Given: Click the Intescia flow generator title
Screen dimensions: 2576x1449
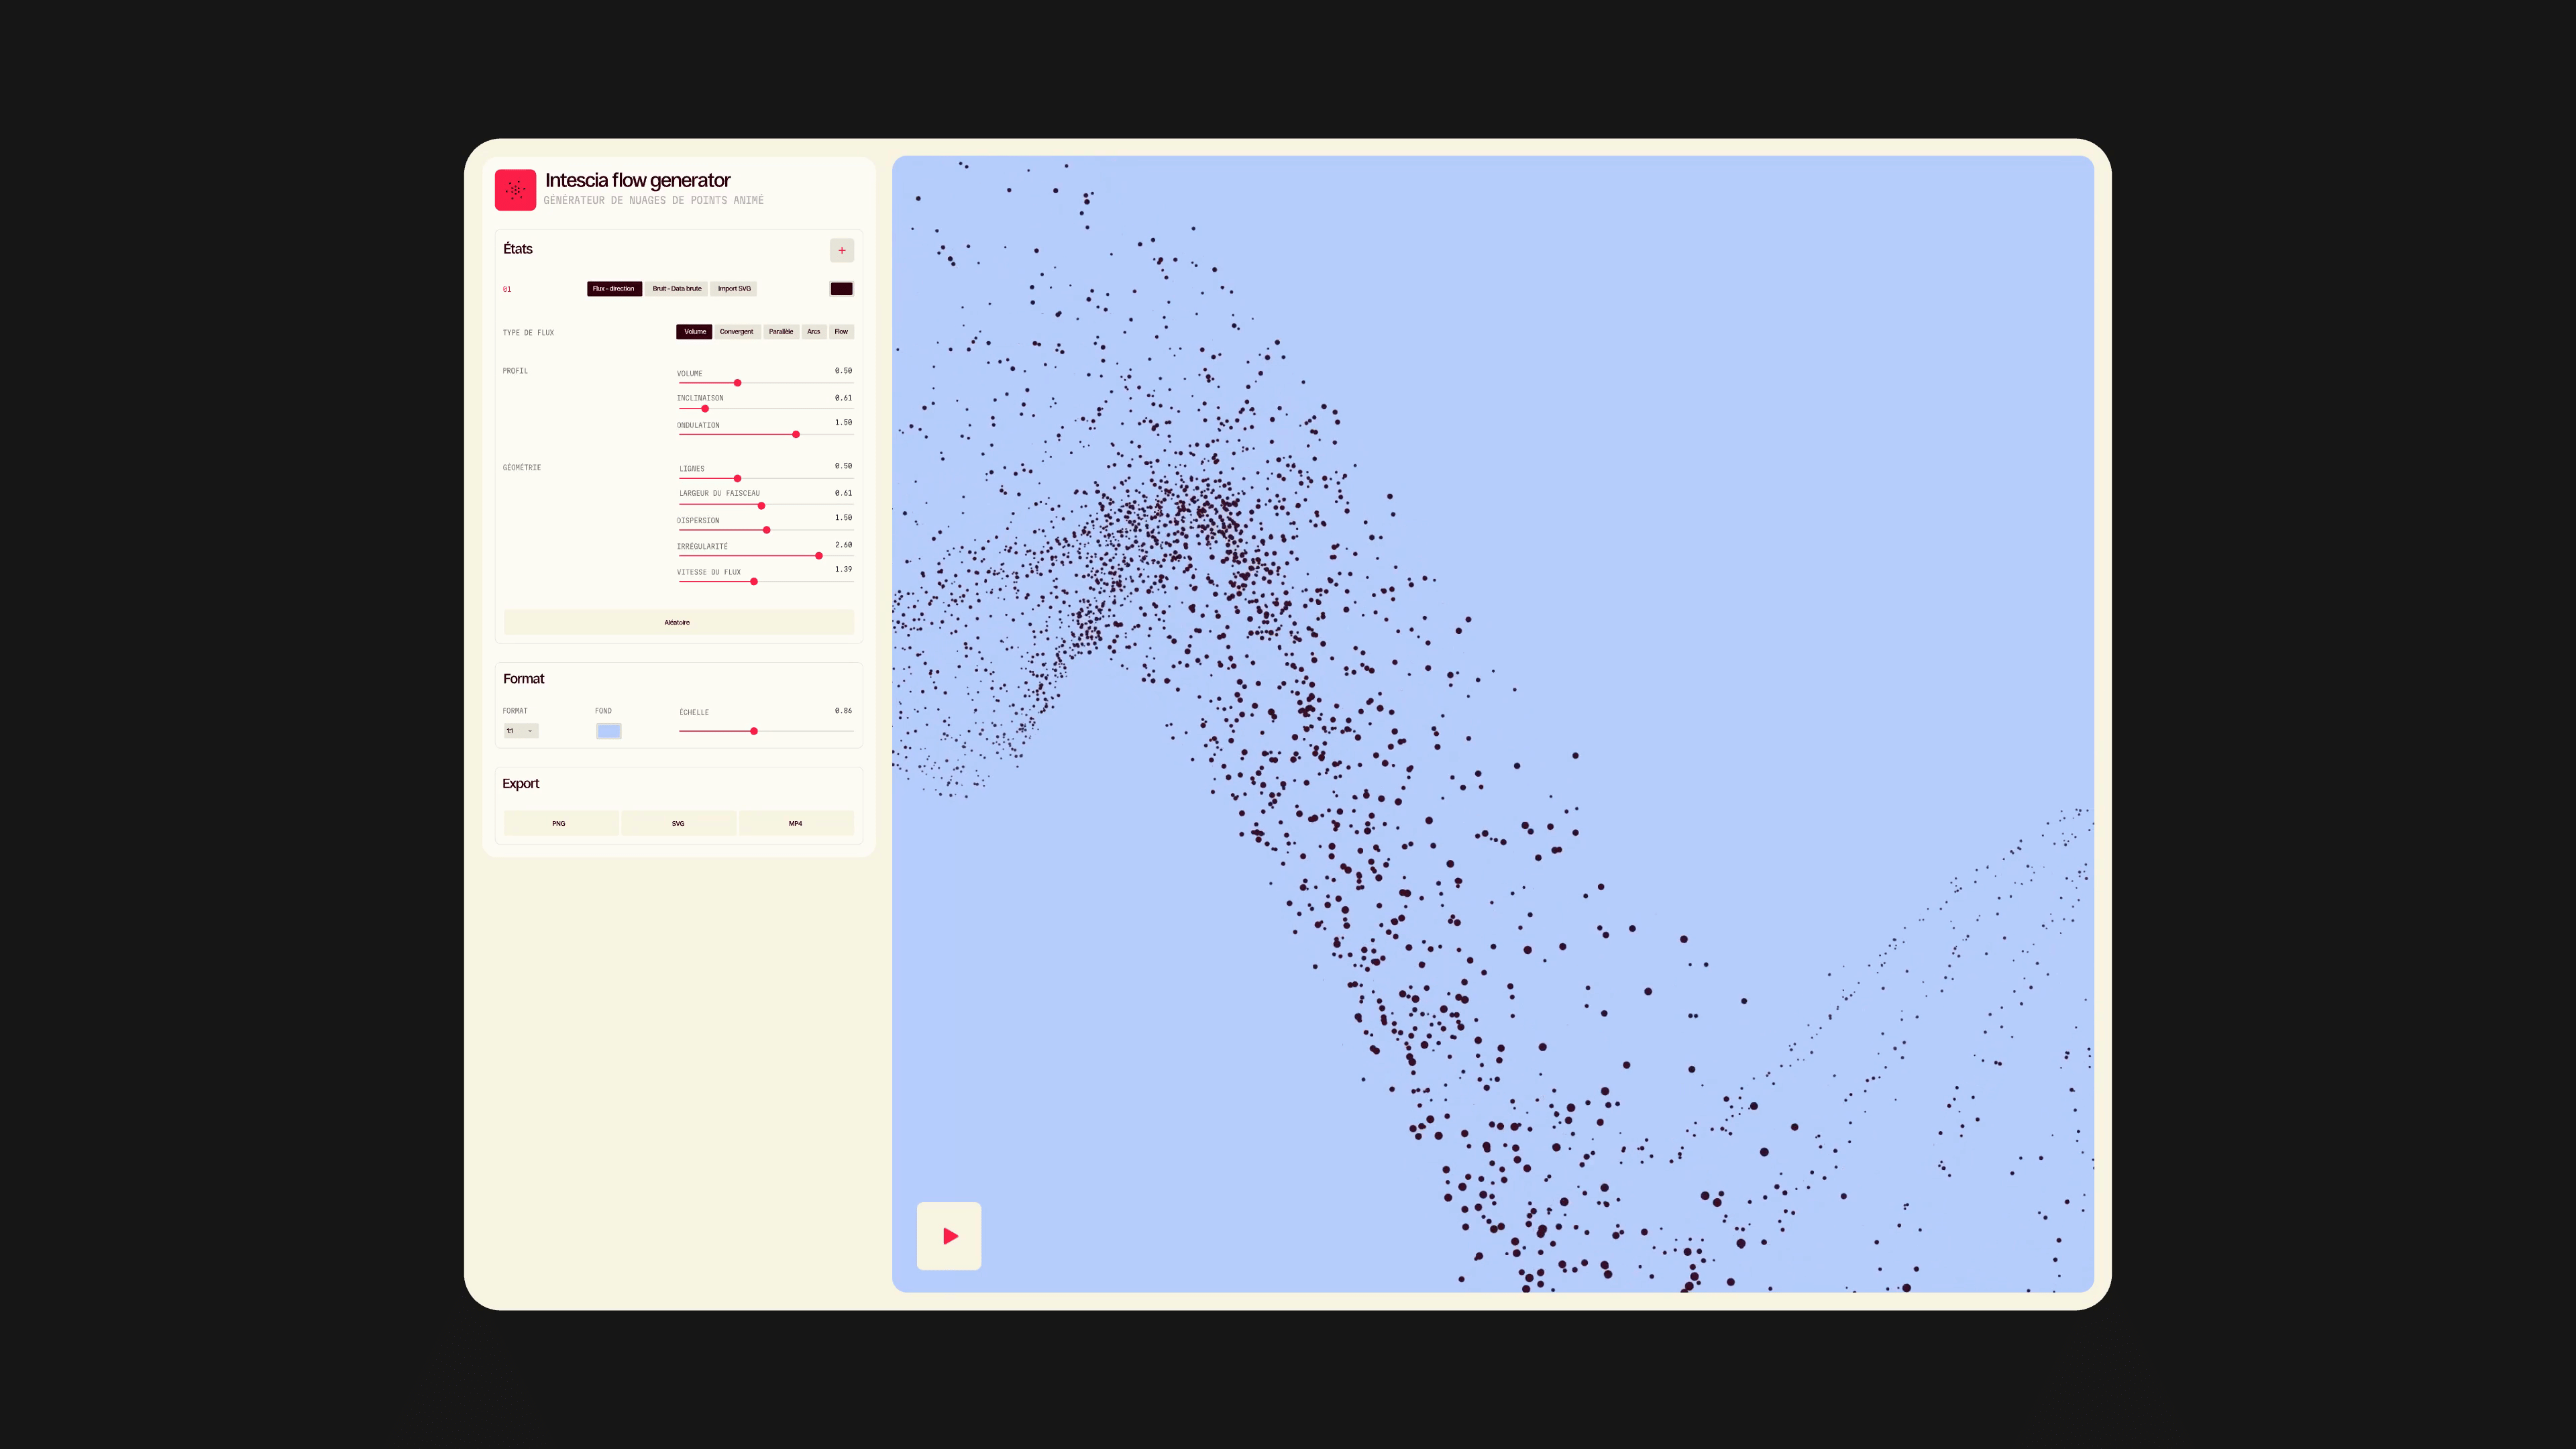Looking at the screenshot, I should 638,180.
